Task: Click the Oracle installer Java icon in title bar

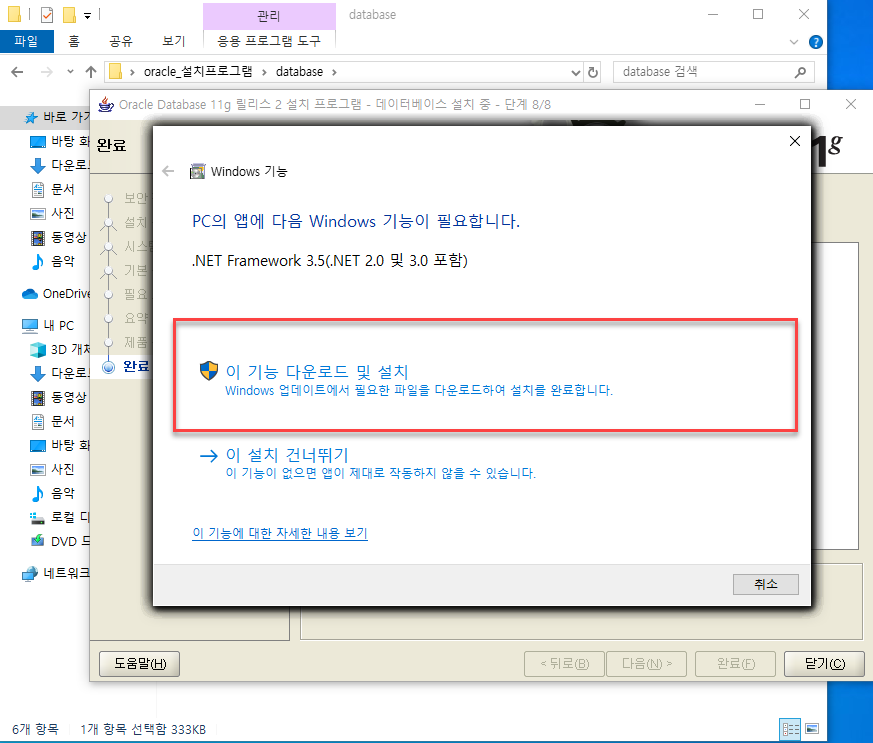Action: [106, 104]
